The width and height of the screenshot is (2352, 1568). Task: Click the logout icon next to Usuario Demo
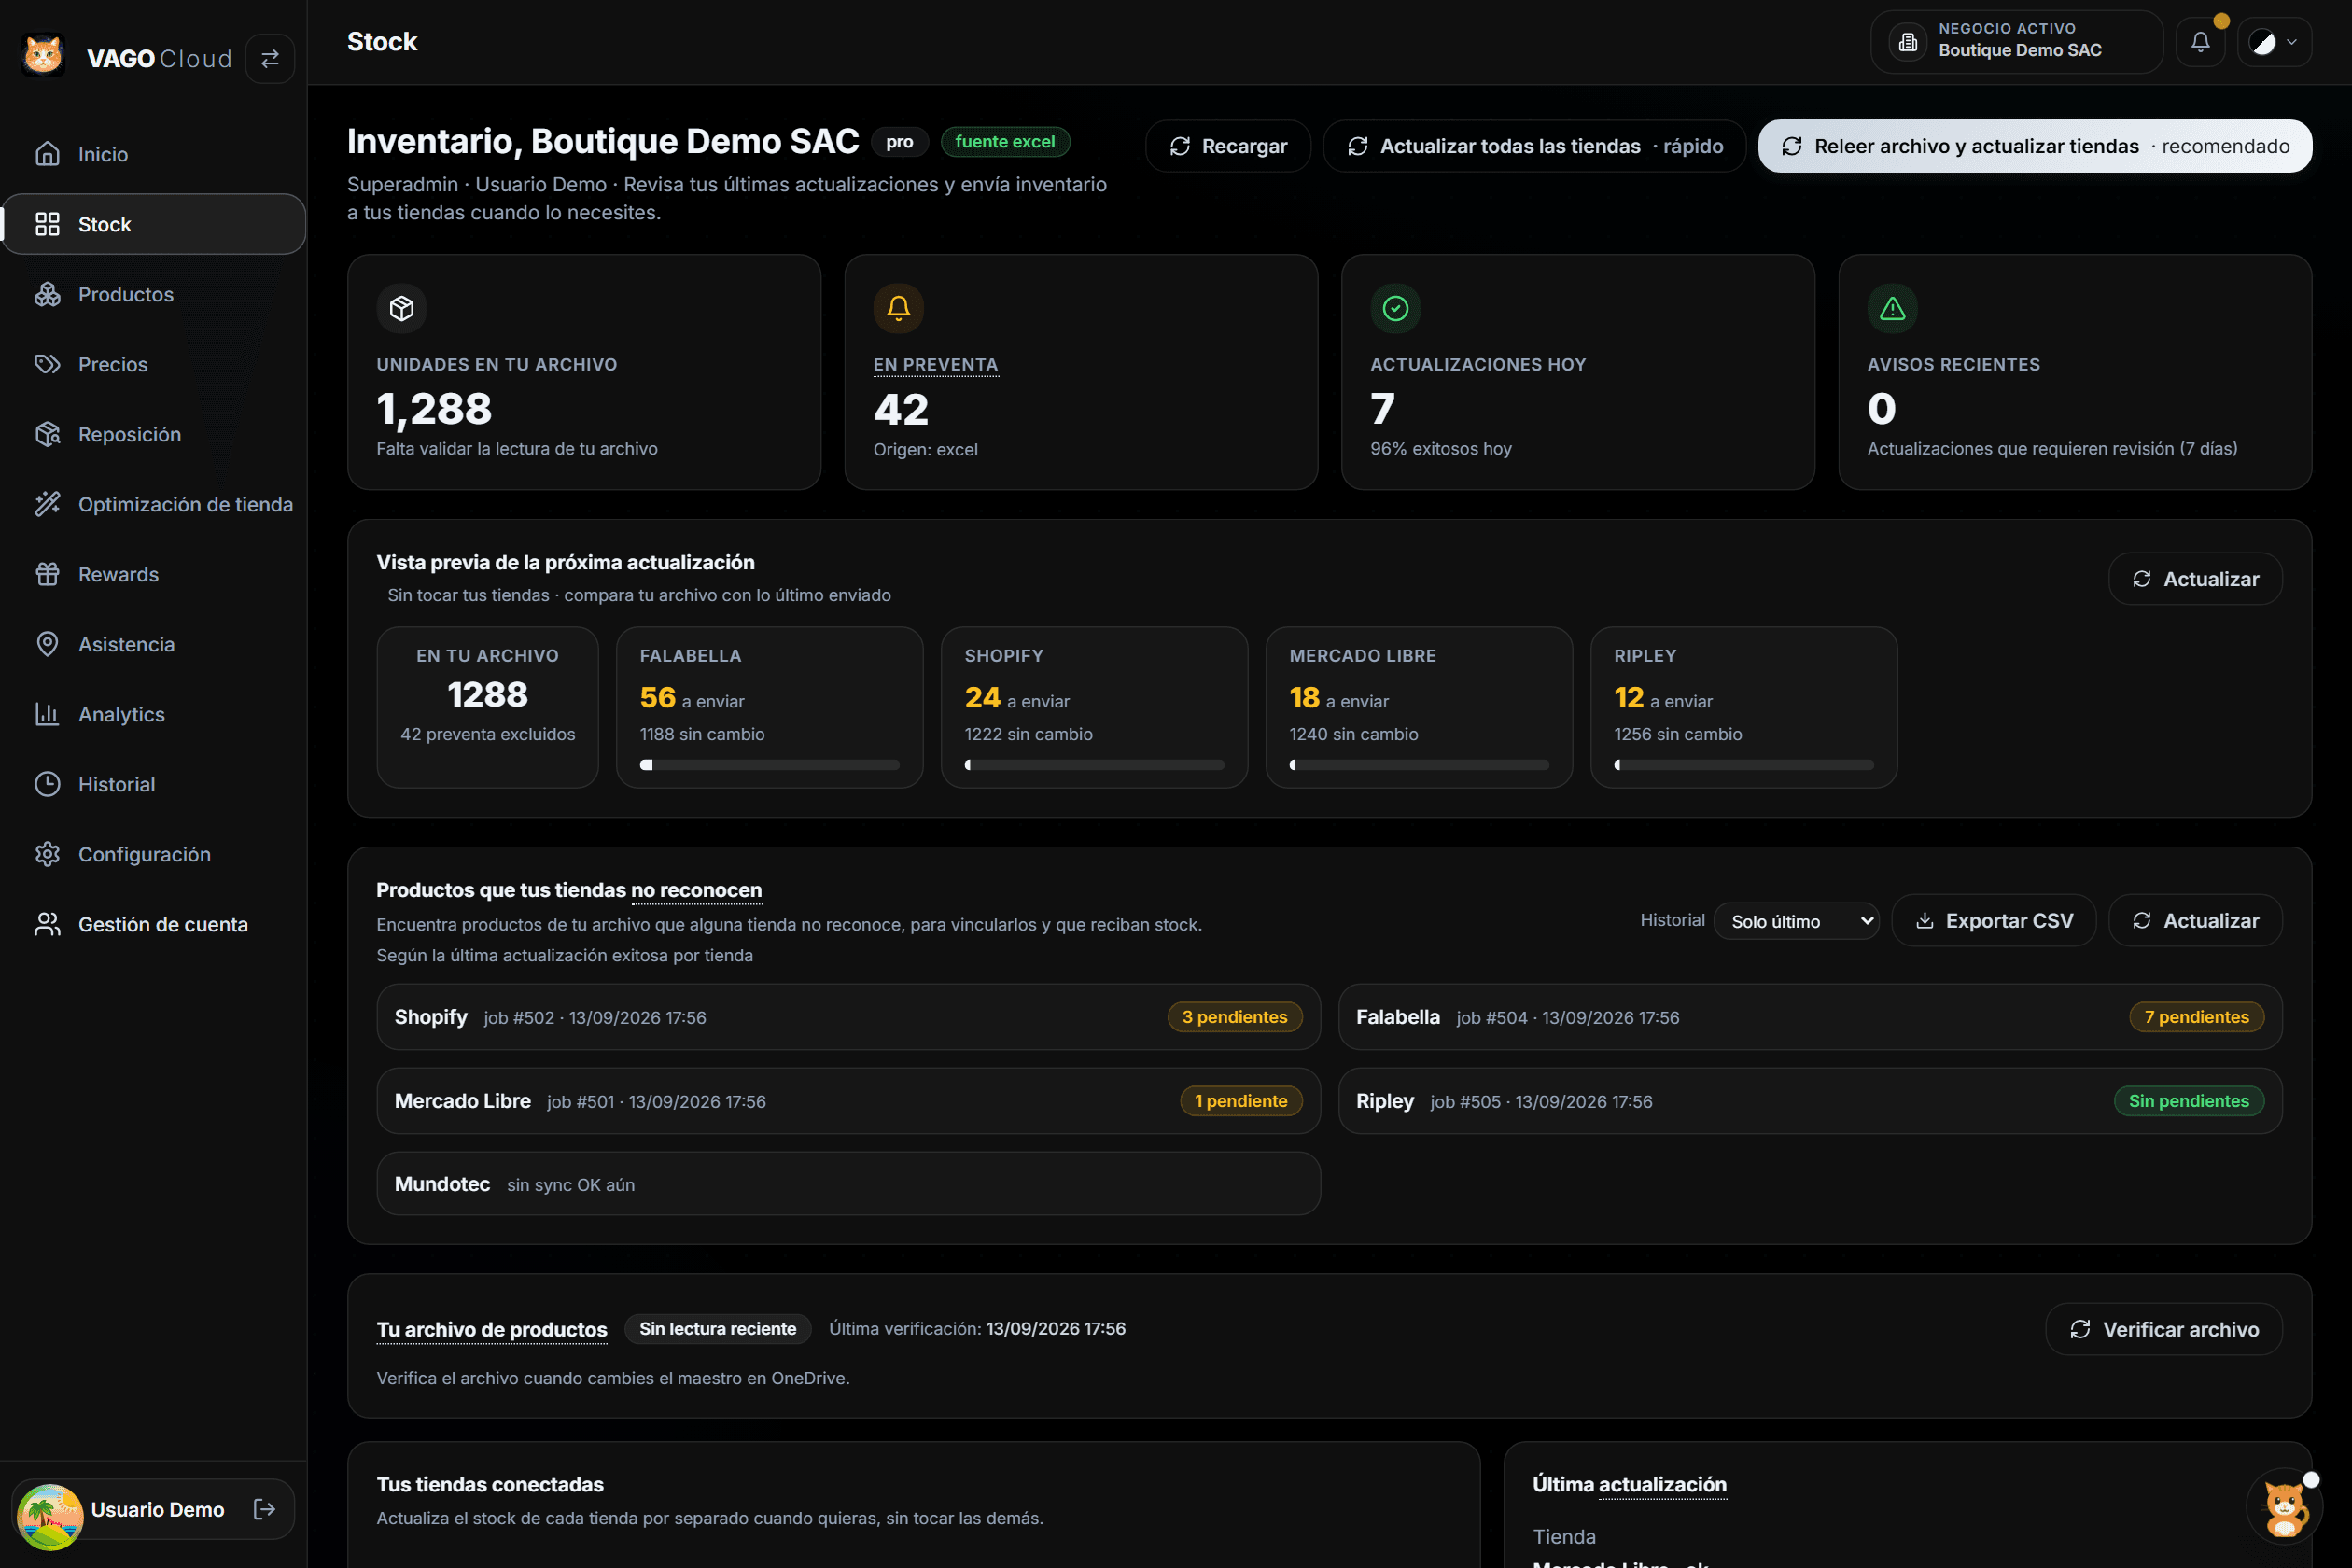point(264,1509)
